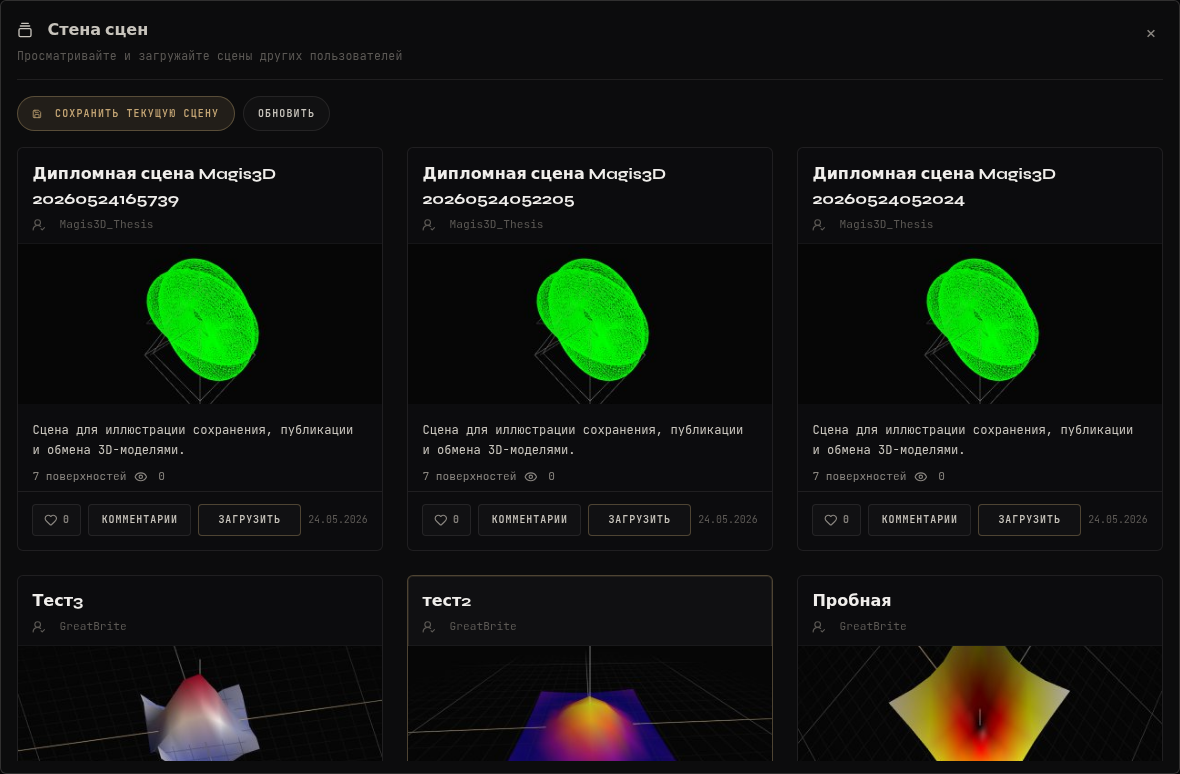Screen dimensions: 1180x774
Task: Click the user icon in scene 20260524052024 card
Action: (818, 225)
